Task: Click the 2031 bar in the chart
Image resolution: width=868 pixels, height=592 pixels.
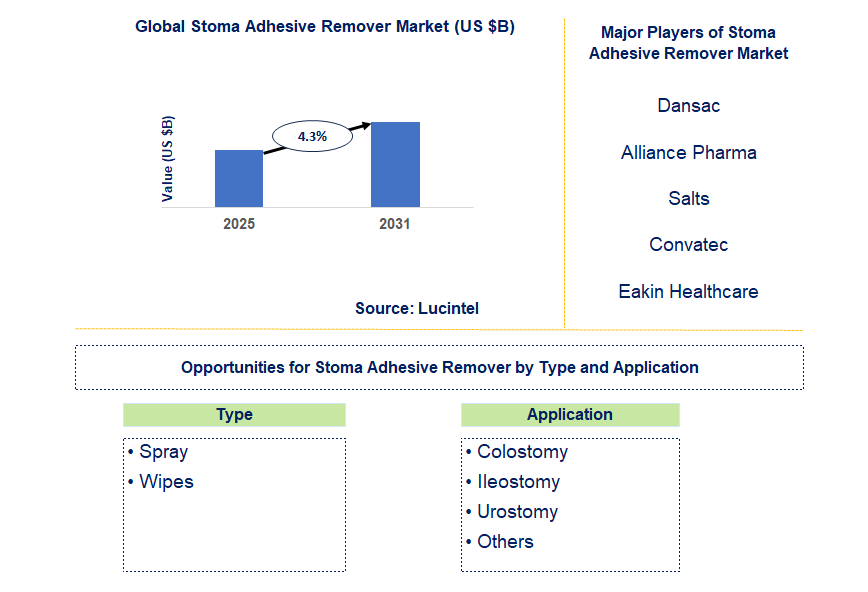Action: tap(395, 164)
